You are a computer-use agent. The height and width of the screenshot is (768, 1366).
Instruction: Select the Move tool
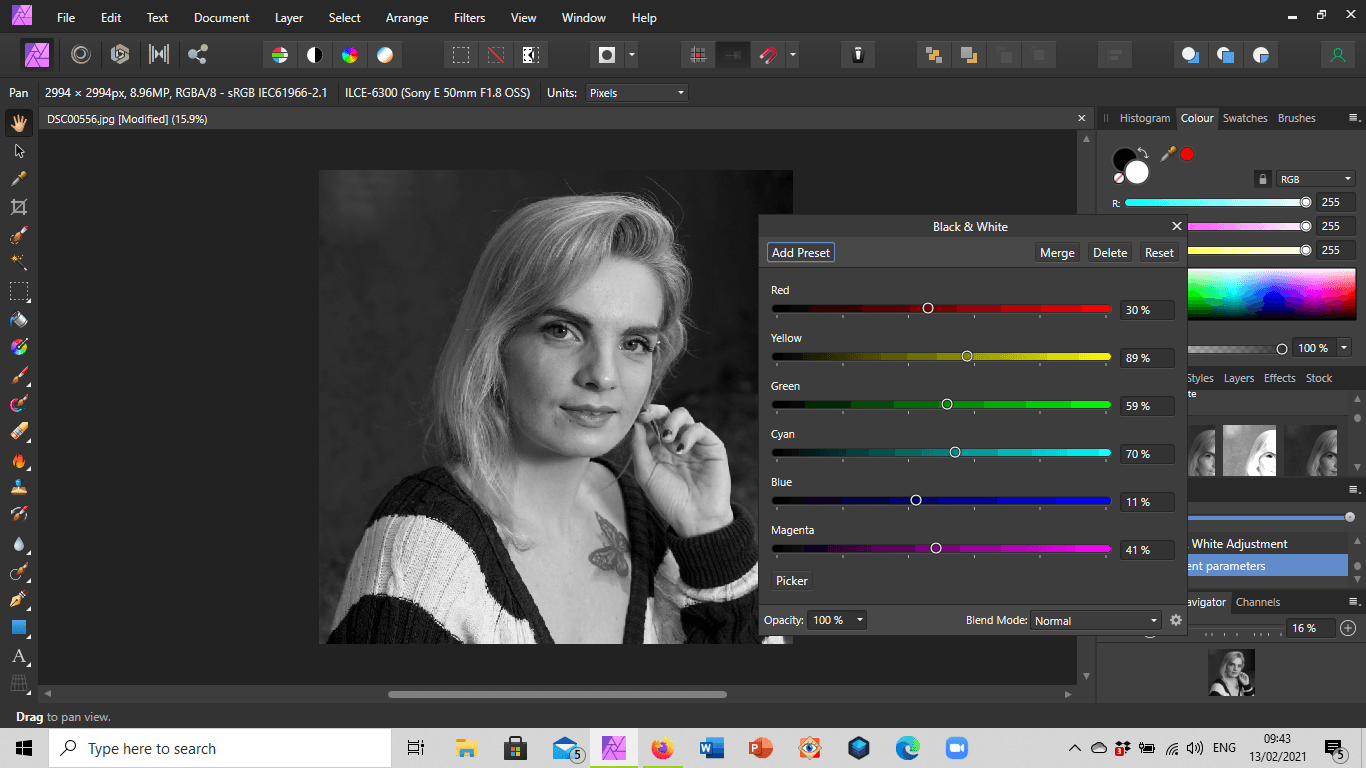tap(18, 150)
